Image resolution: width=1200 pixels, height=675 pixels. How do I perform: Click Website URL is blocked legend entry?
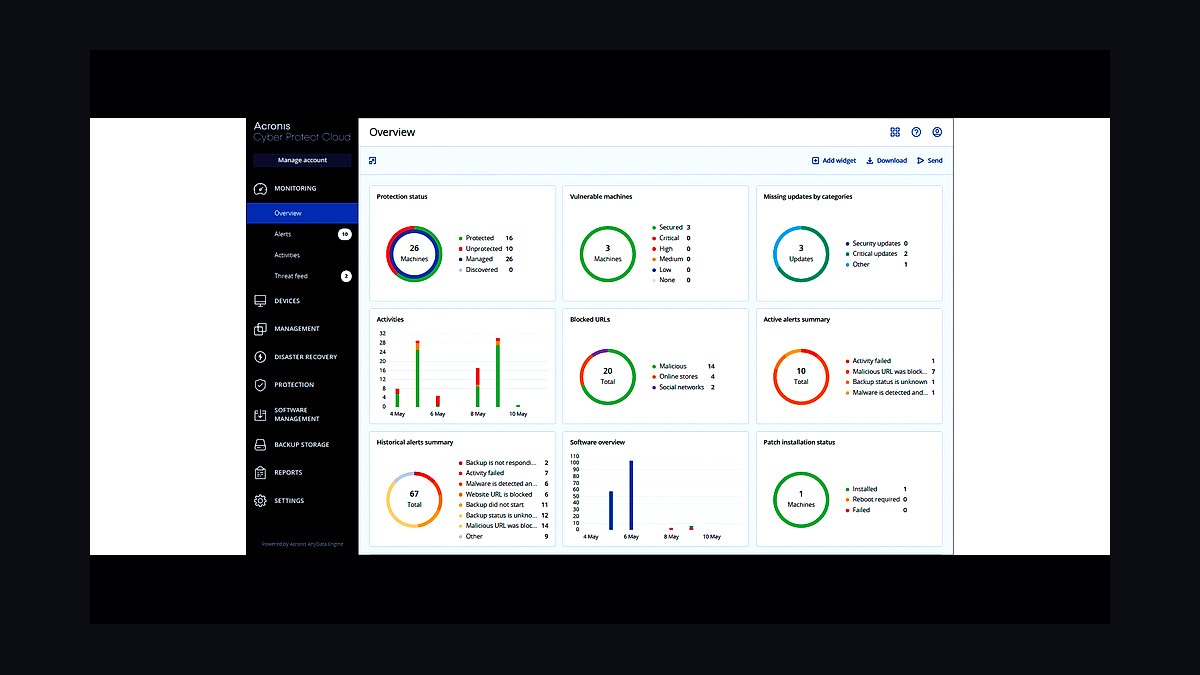[x=504, y=494]
